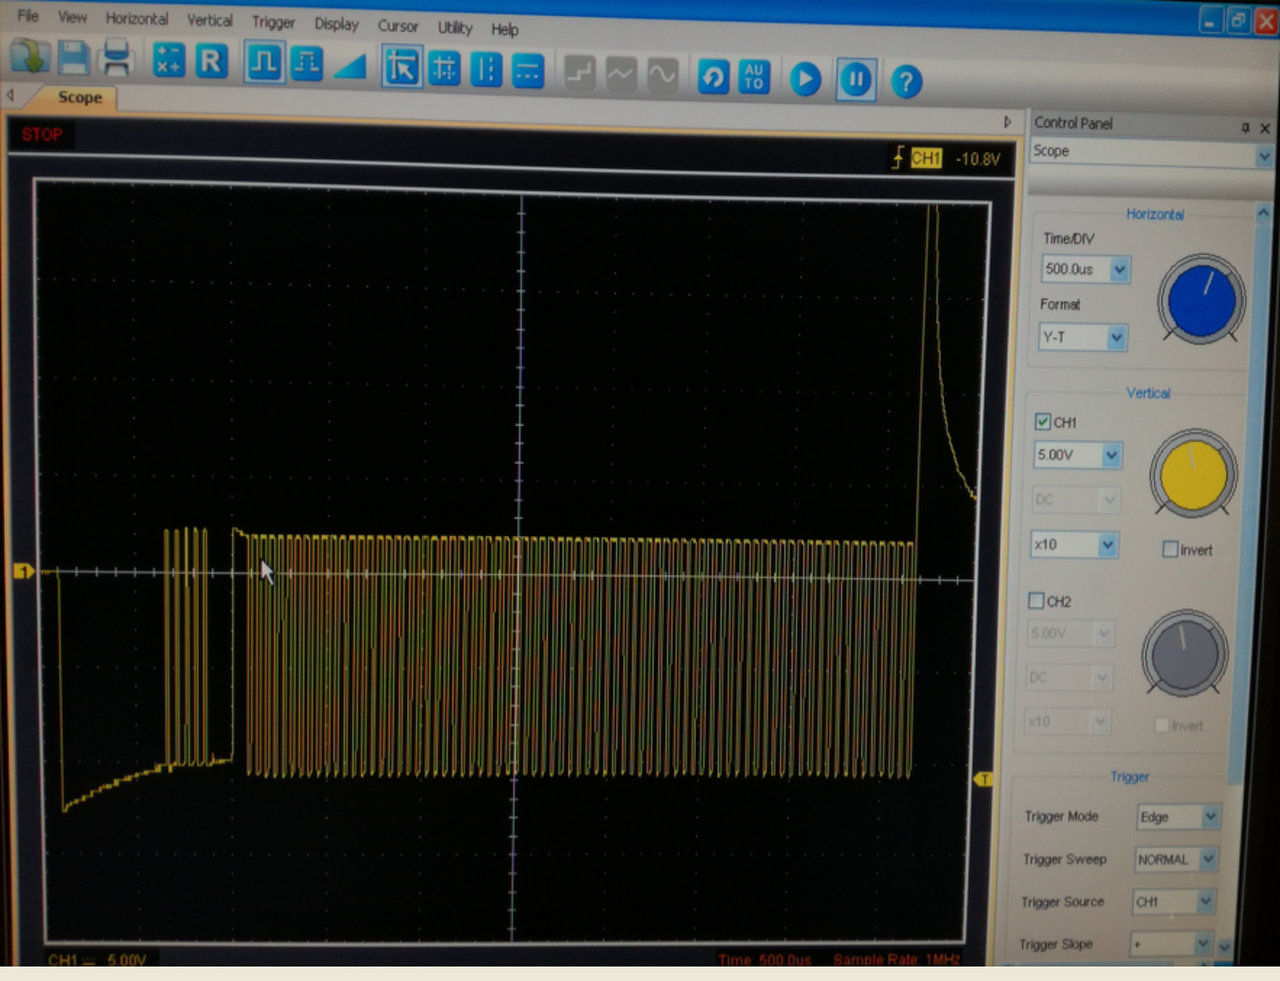Click the Save floppy disk icon
This screenshot has height=981, width=1280.
73,58
